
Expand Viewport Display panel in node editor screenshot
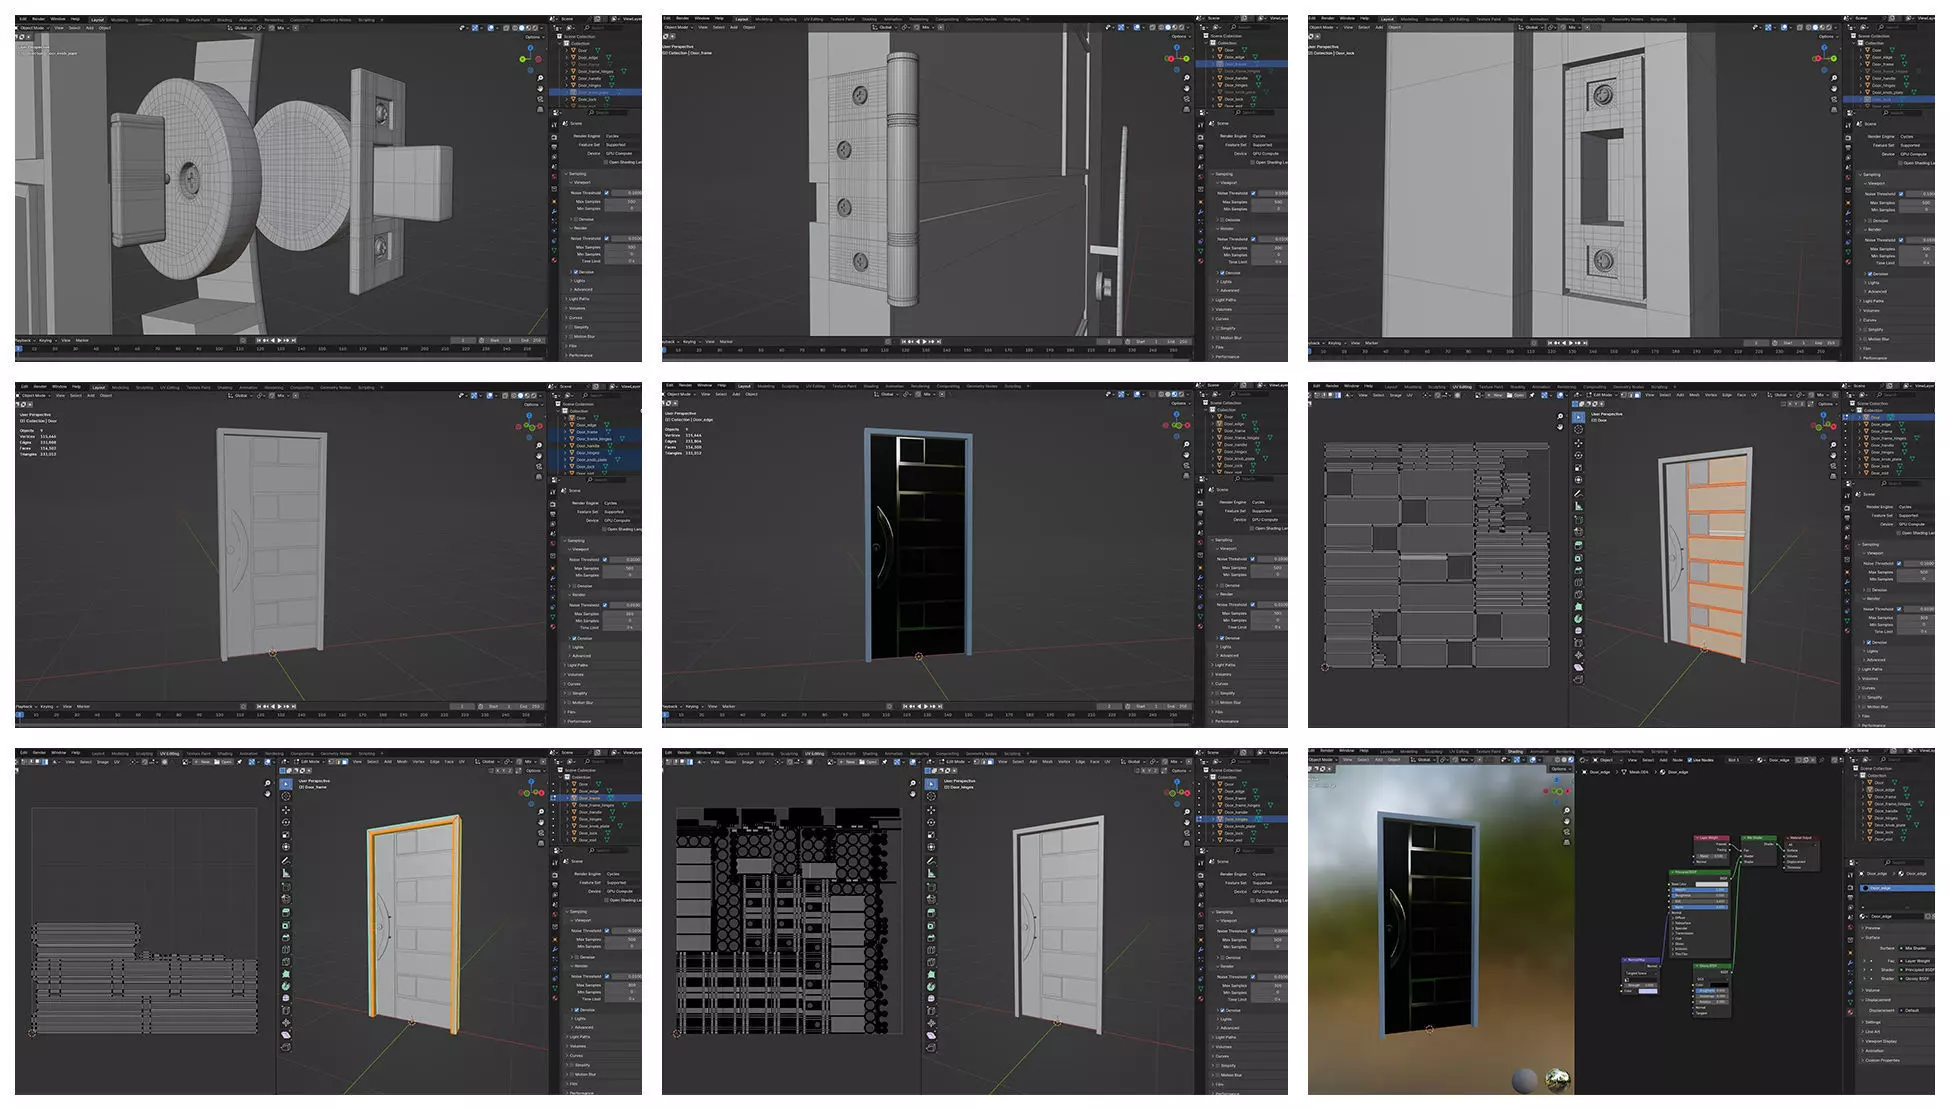pyautogui.click(x=1880, y=1041)
